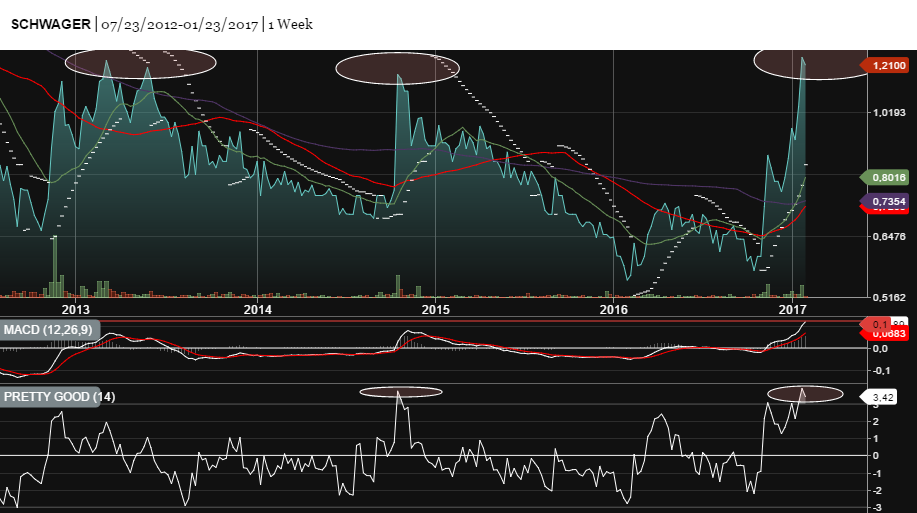Click the 2017 year label on time axis
The image size is (917, 513).
(x=792, y=308)
